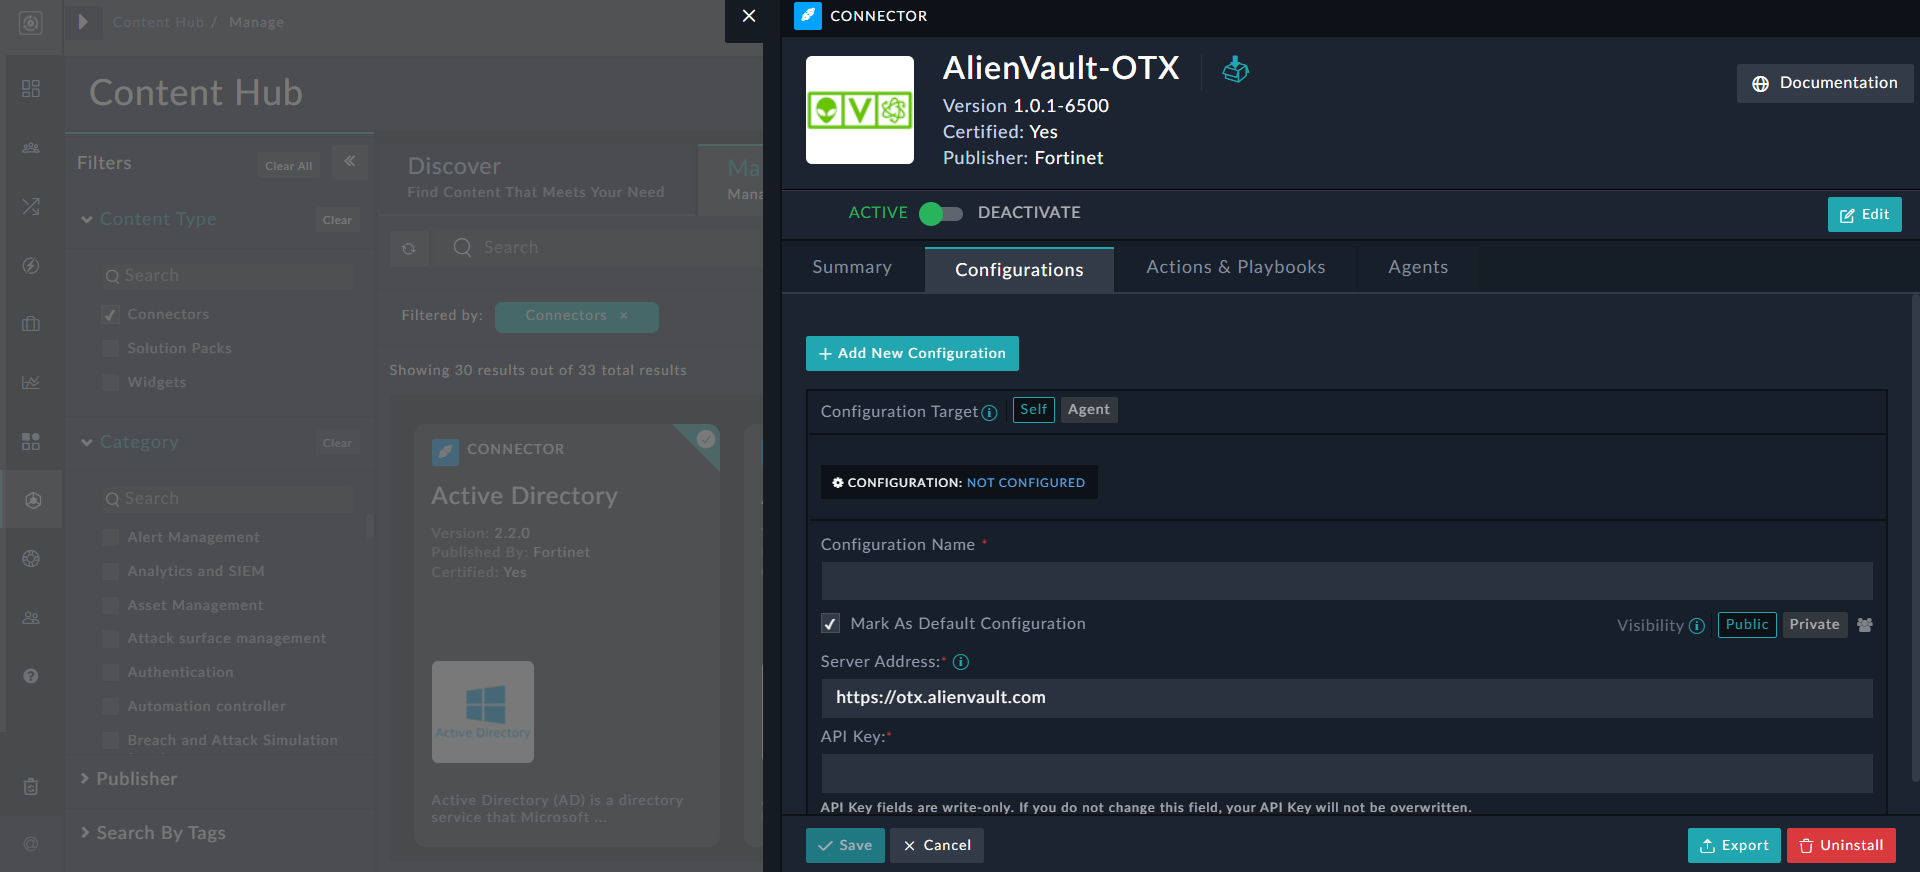Click the connector feather icon in header
Image resolution: width=1920 pixels, height=872 pixels.
(x=807, y=16)
